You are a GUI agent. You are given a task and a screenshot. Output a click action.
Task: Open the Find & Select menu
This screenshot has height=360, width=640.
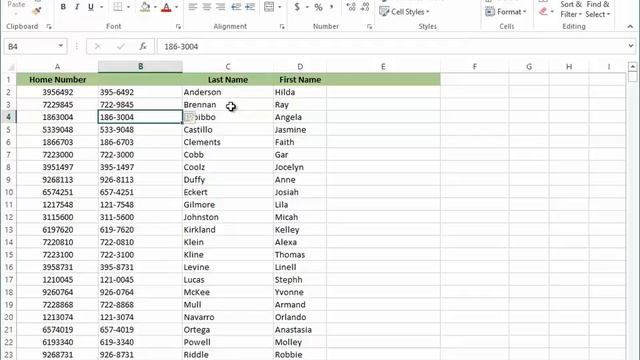pos(598,9)
